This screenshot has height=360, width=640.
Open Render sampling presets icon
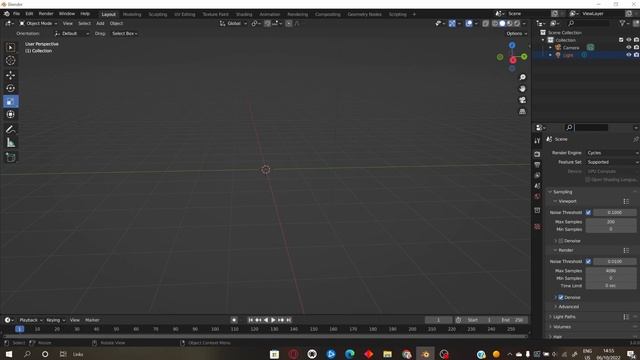(x=626, y=250)
